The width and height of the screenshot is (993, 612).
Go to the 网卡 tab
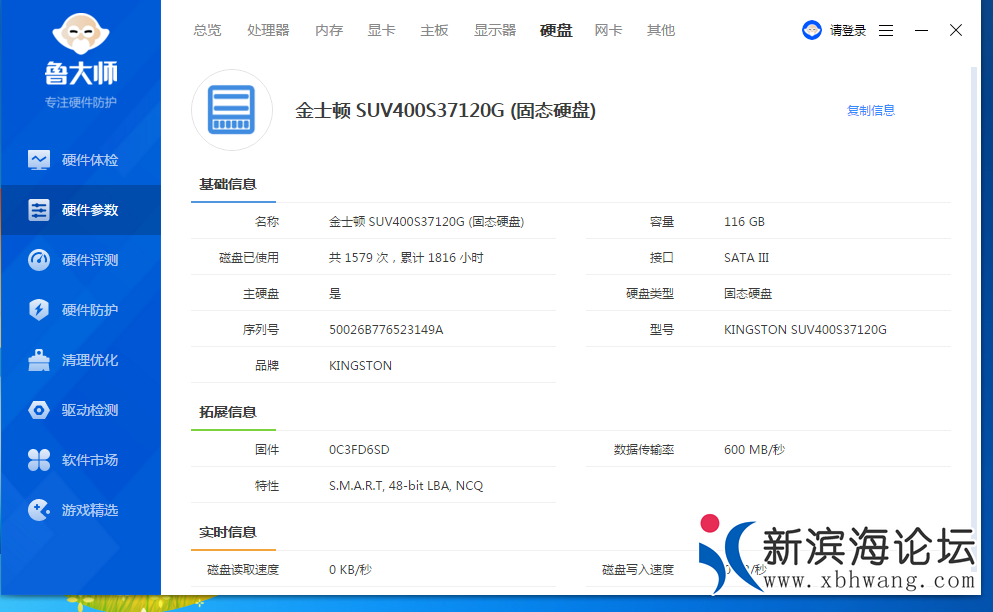[608, 30]
